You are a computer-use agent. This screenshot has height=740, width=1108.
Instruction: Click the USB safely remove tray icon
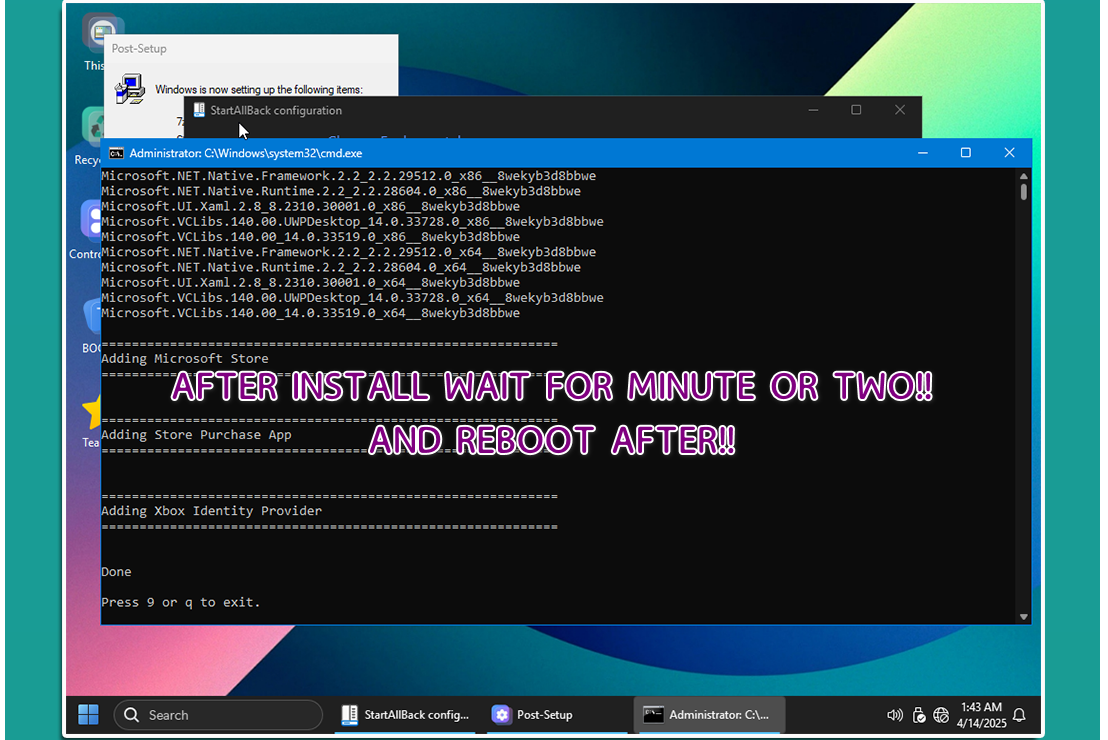pos(919,715)
